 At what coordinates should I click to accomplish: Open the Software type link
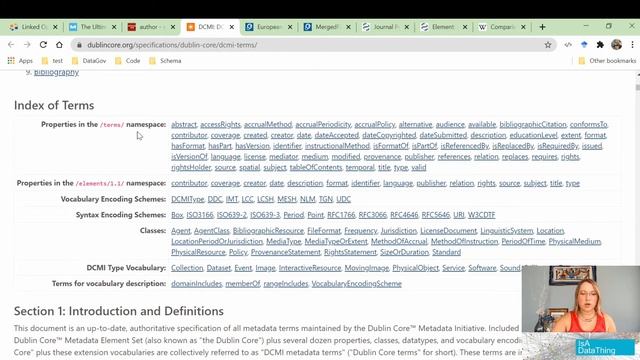[x=482, y=268]
